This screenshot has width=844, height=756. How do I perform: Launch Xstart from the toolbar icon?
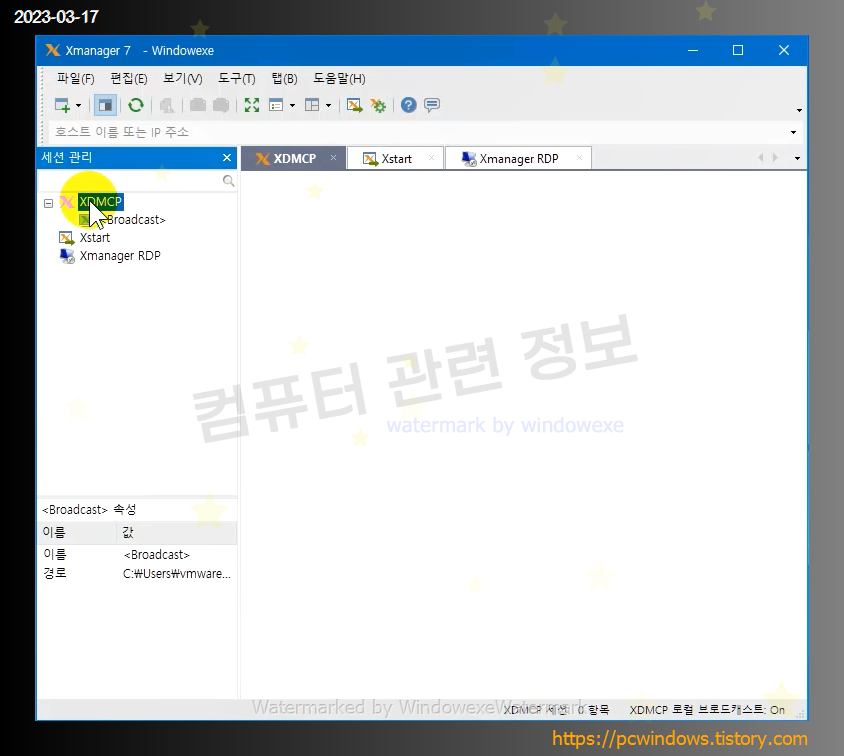[x=354, y=105]
